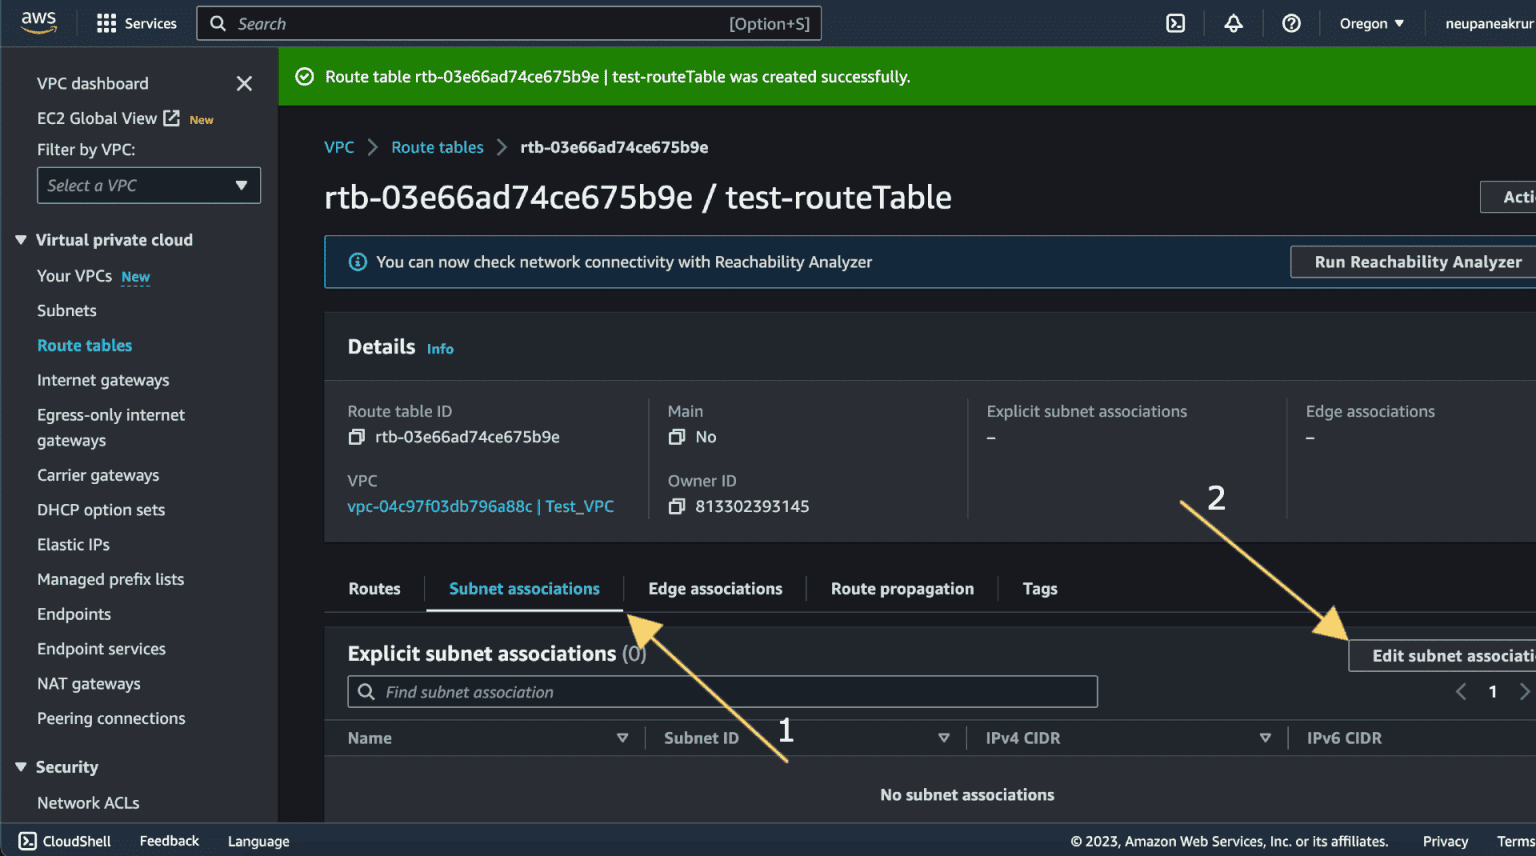1536x856 pixels.
Task: Open the Name column sort dropdown
Action: tap(622, 737)
